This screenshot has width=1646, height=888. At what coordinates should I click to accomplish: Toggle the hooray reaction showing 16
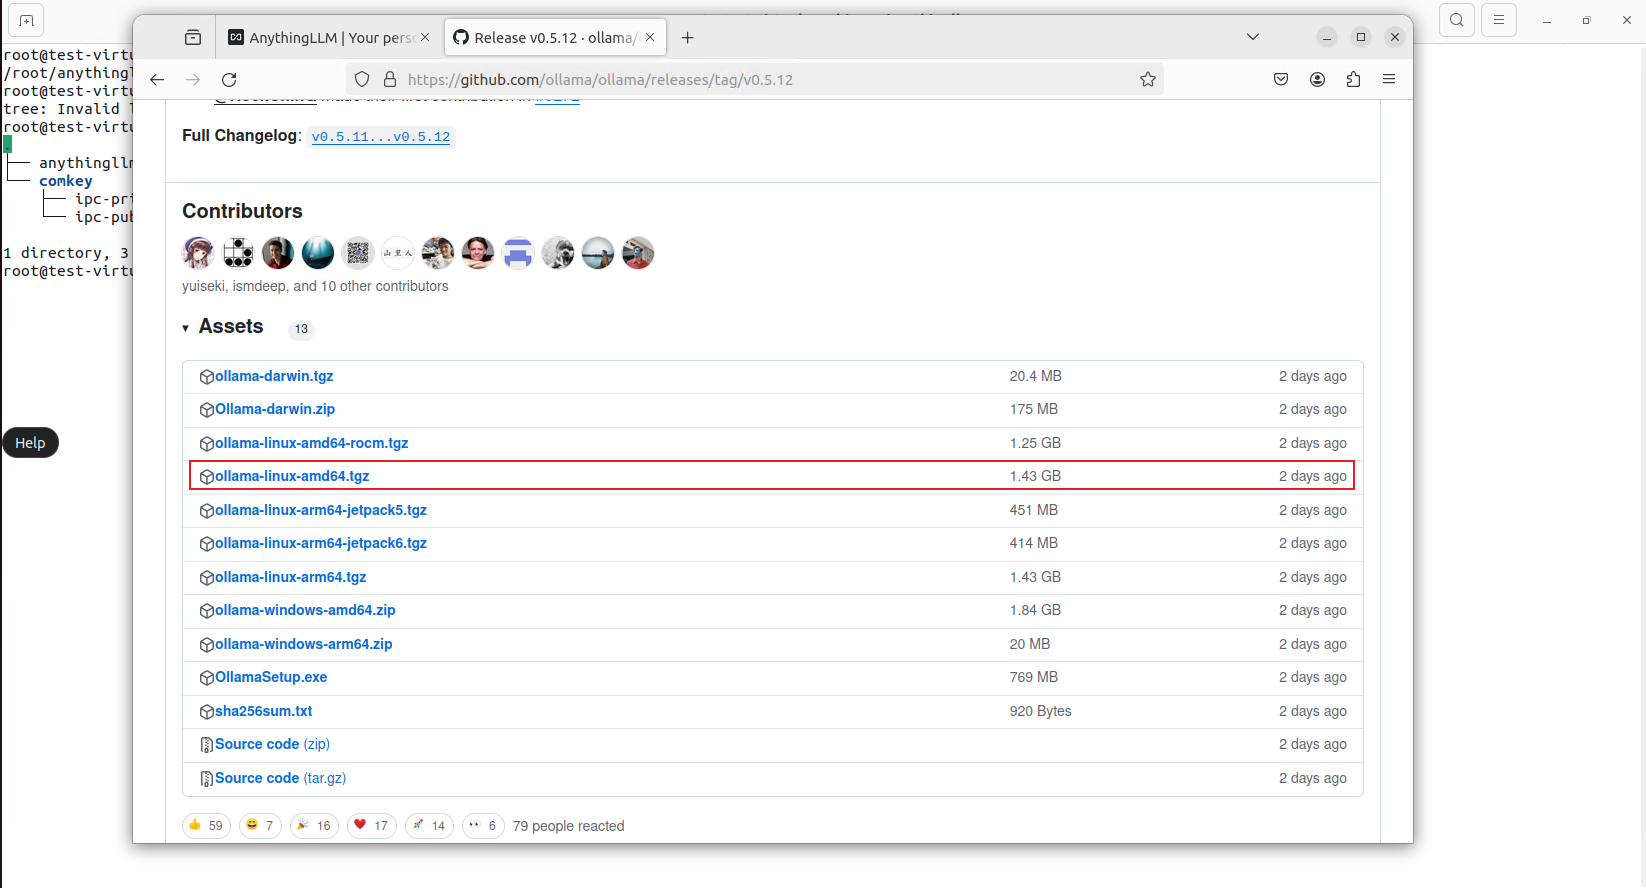pyautogui.click(x=315, y=825)
